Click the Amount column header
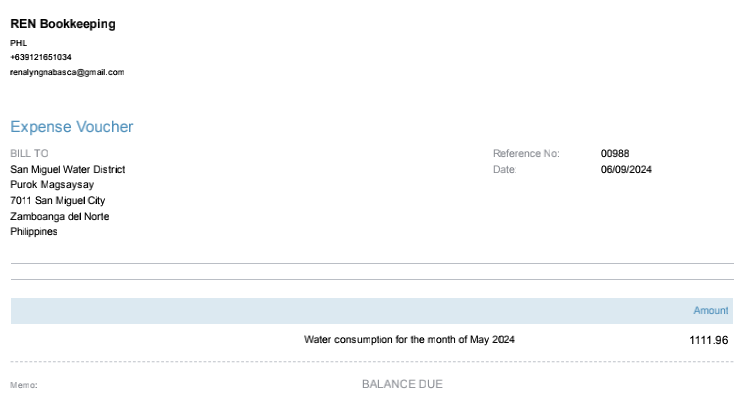 pyautogui.click(x=711, y=311)
